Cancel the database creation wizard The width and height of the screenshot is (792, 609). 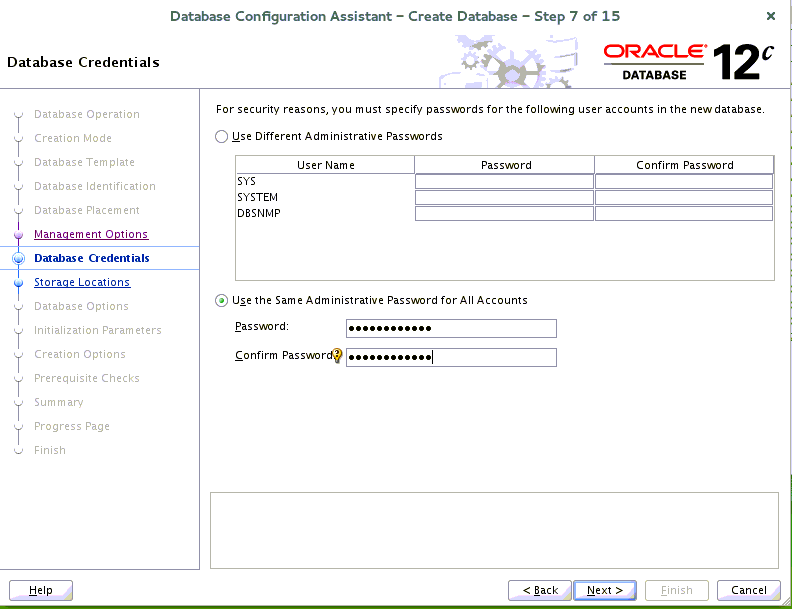tap(748, 590)
